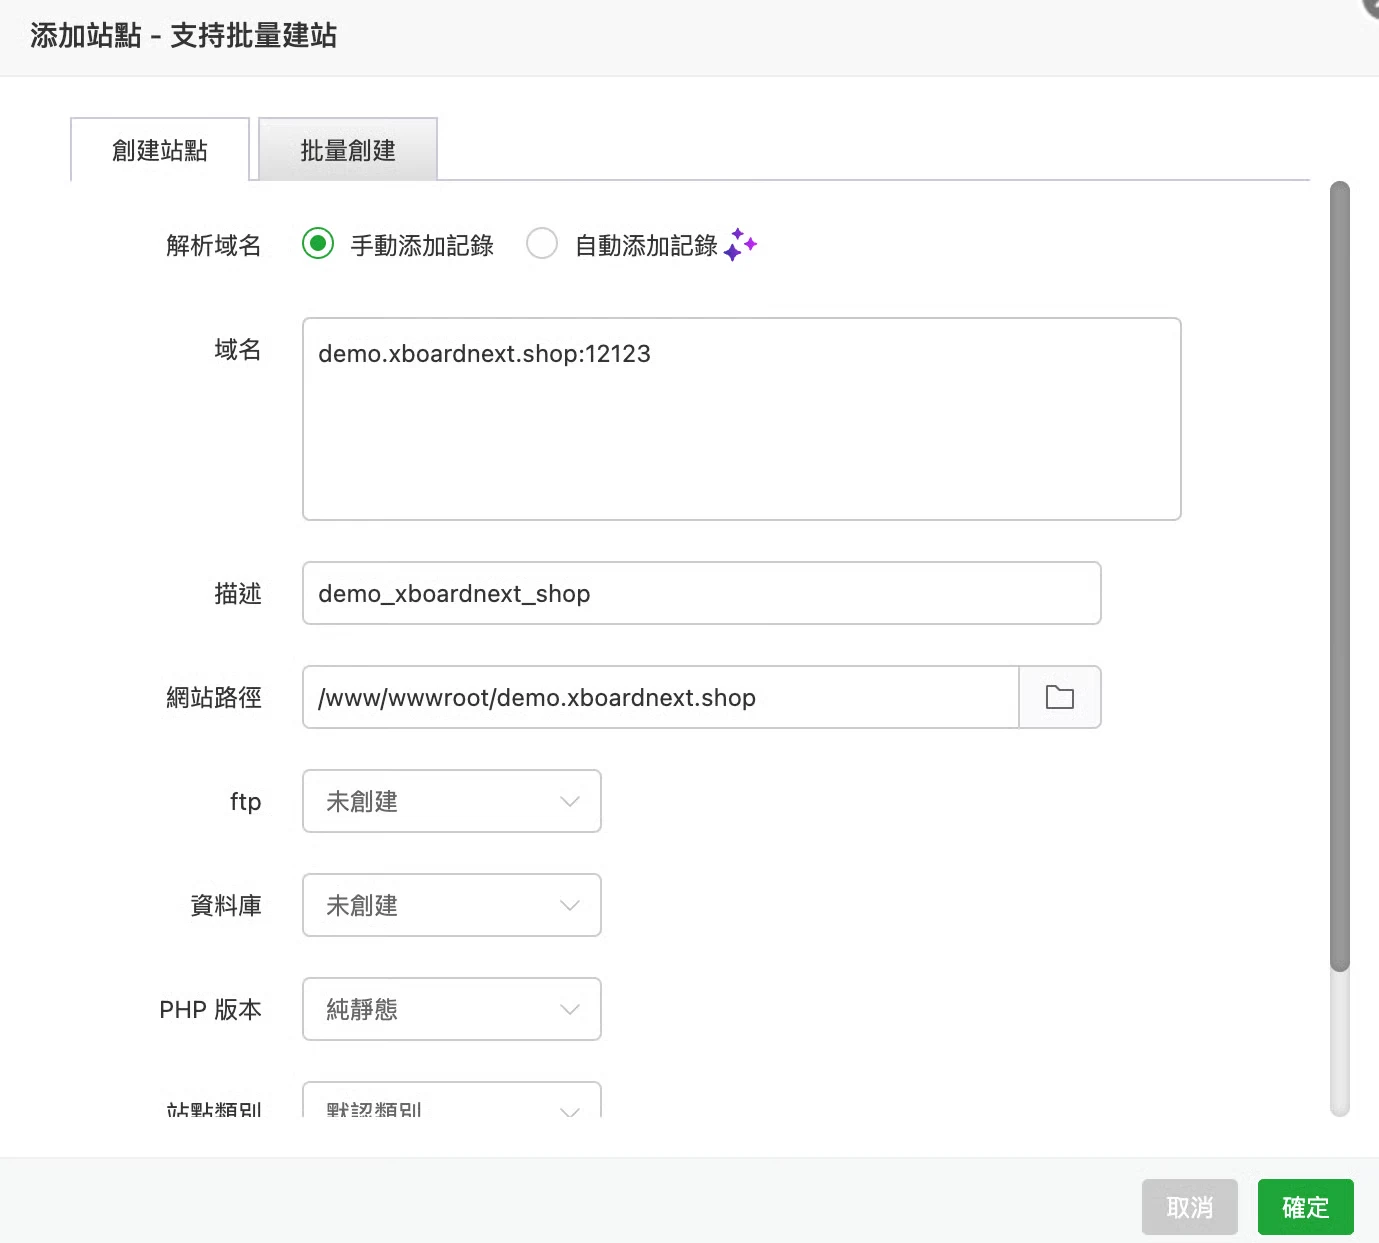Viewport: 1379px width, 1243px height.
Task: Click the chevron on the 資料庫 selector
Action: [569, 905]
